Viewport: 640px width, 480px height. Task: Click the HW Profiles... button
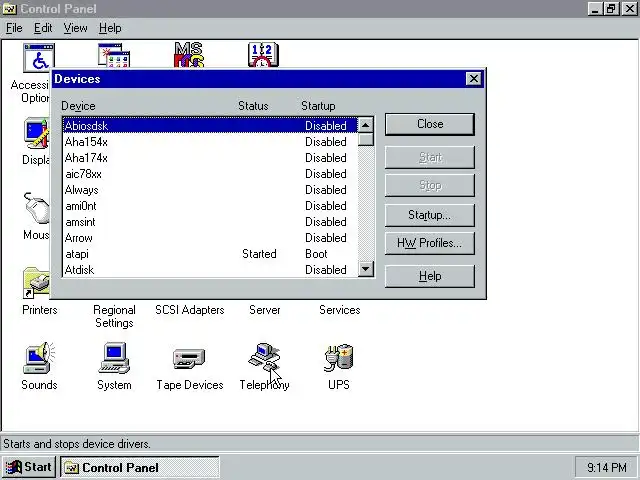coord(430,243)
